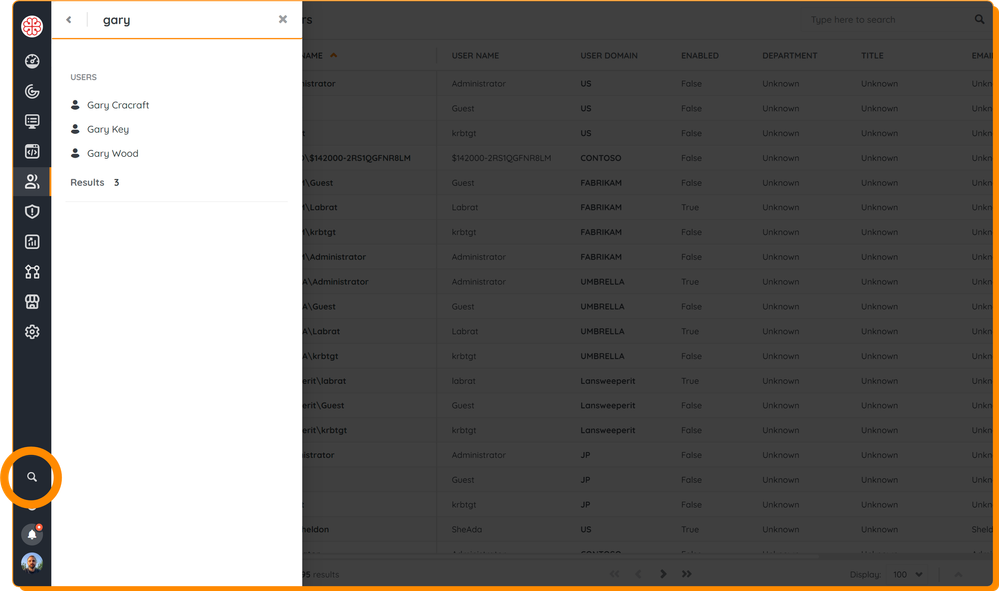Open the Reports chart icon in sidebar
Screen dimensions: 999x591
[x=32, y=242]
